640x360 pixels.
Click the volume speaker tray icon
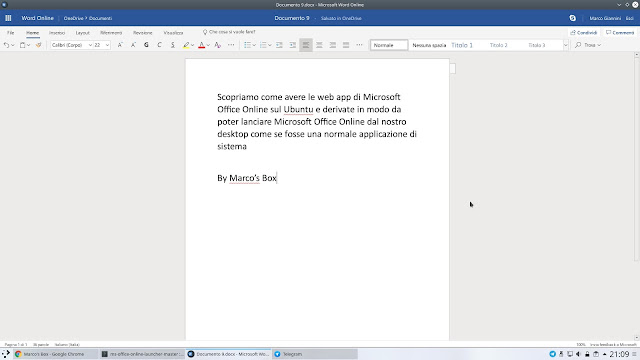[x=578, y=354]
